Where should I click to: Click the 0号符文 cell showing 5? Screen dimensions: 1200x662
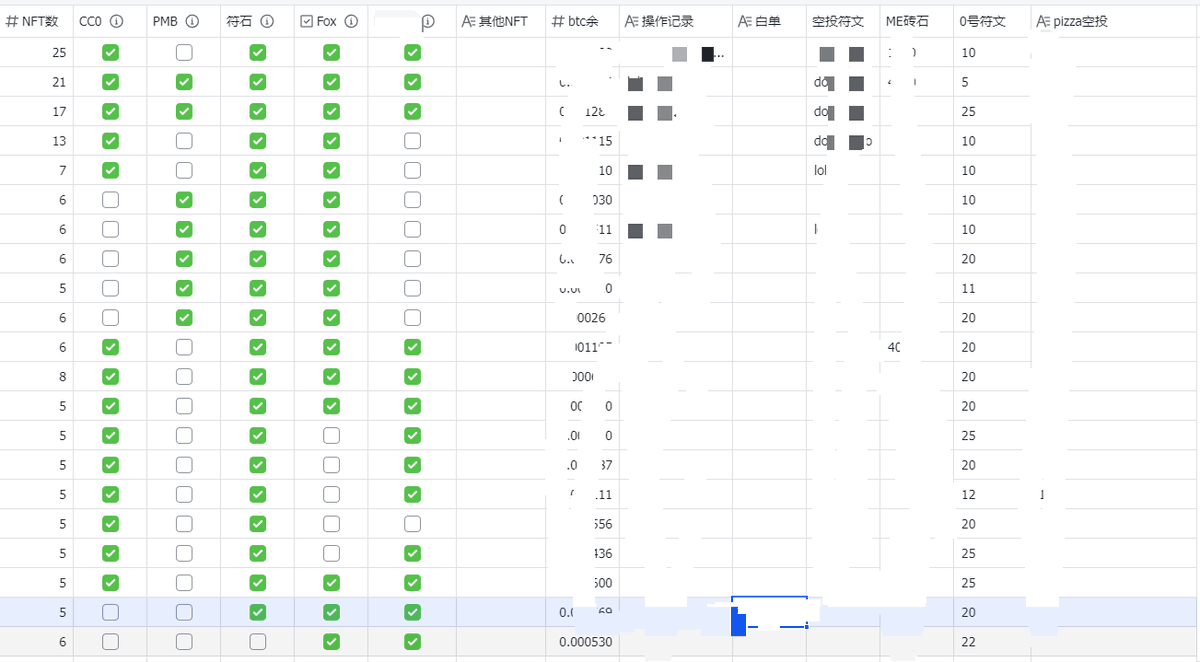pyautogui.click(x=993, y=82)
